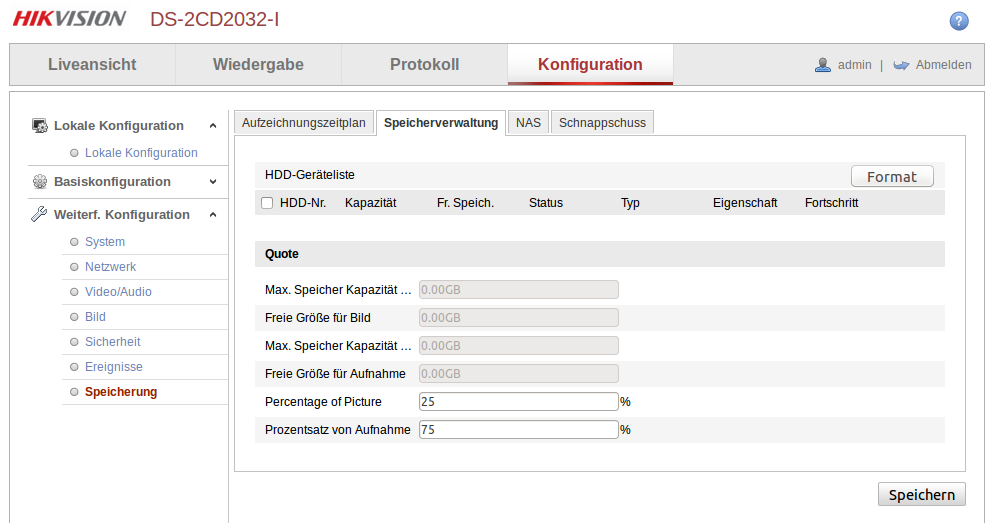Collapse the Weiterf. Konfiguration section
991x523 pixels.
tap(213, 215)
